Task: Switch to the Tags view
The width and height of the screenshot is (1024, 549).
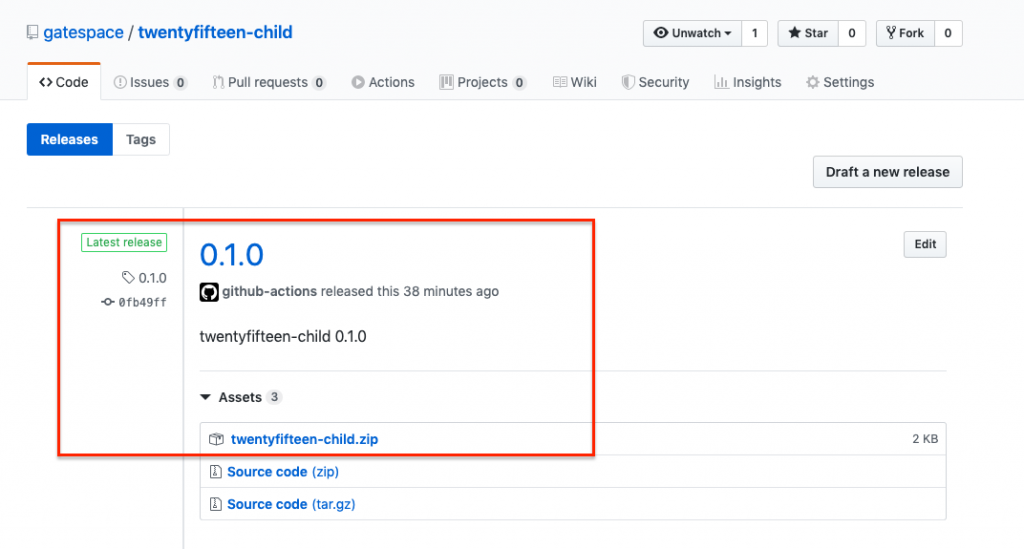Action: [x=141, y=140]
